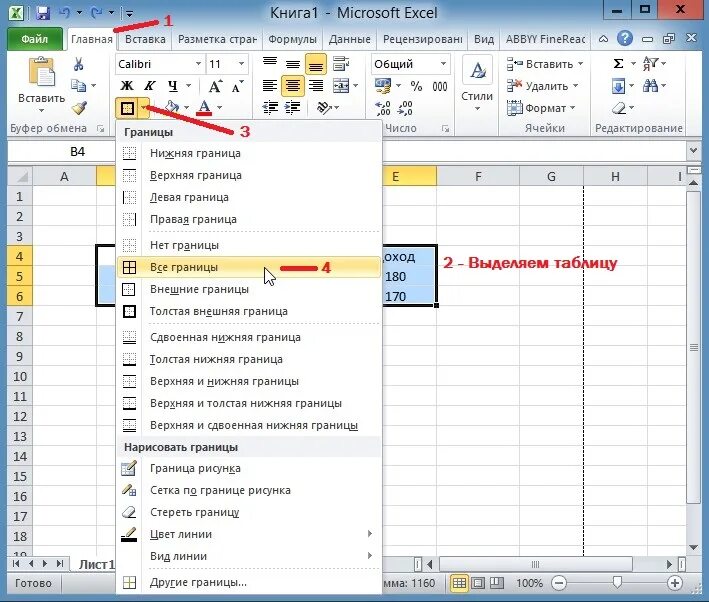Open the Формат cells dropdown
This screenshot has height=602, width=709.
tap(541, 108)
